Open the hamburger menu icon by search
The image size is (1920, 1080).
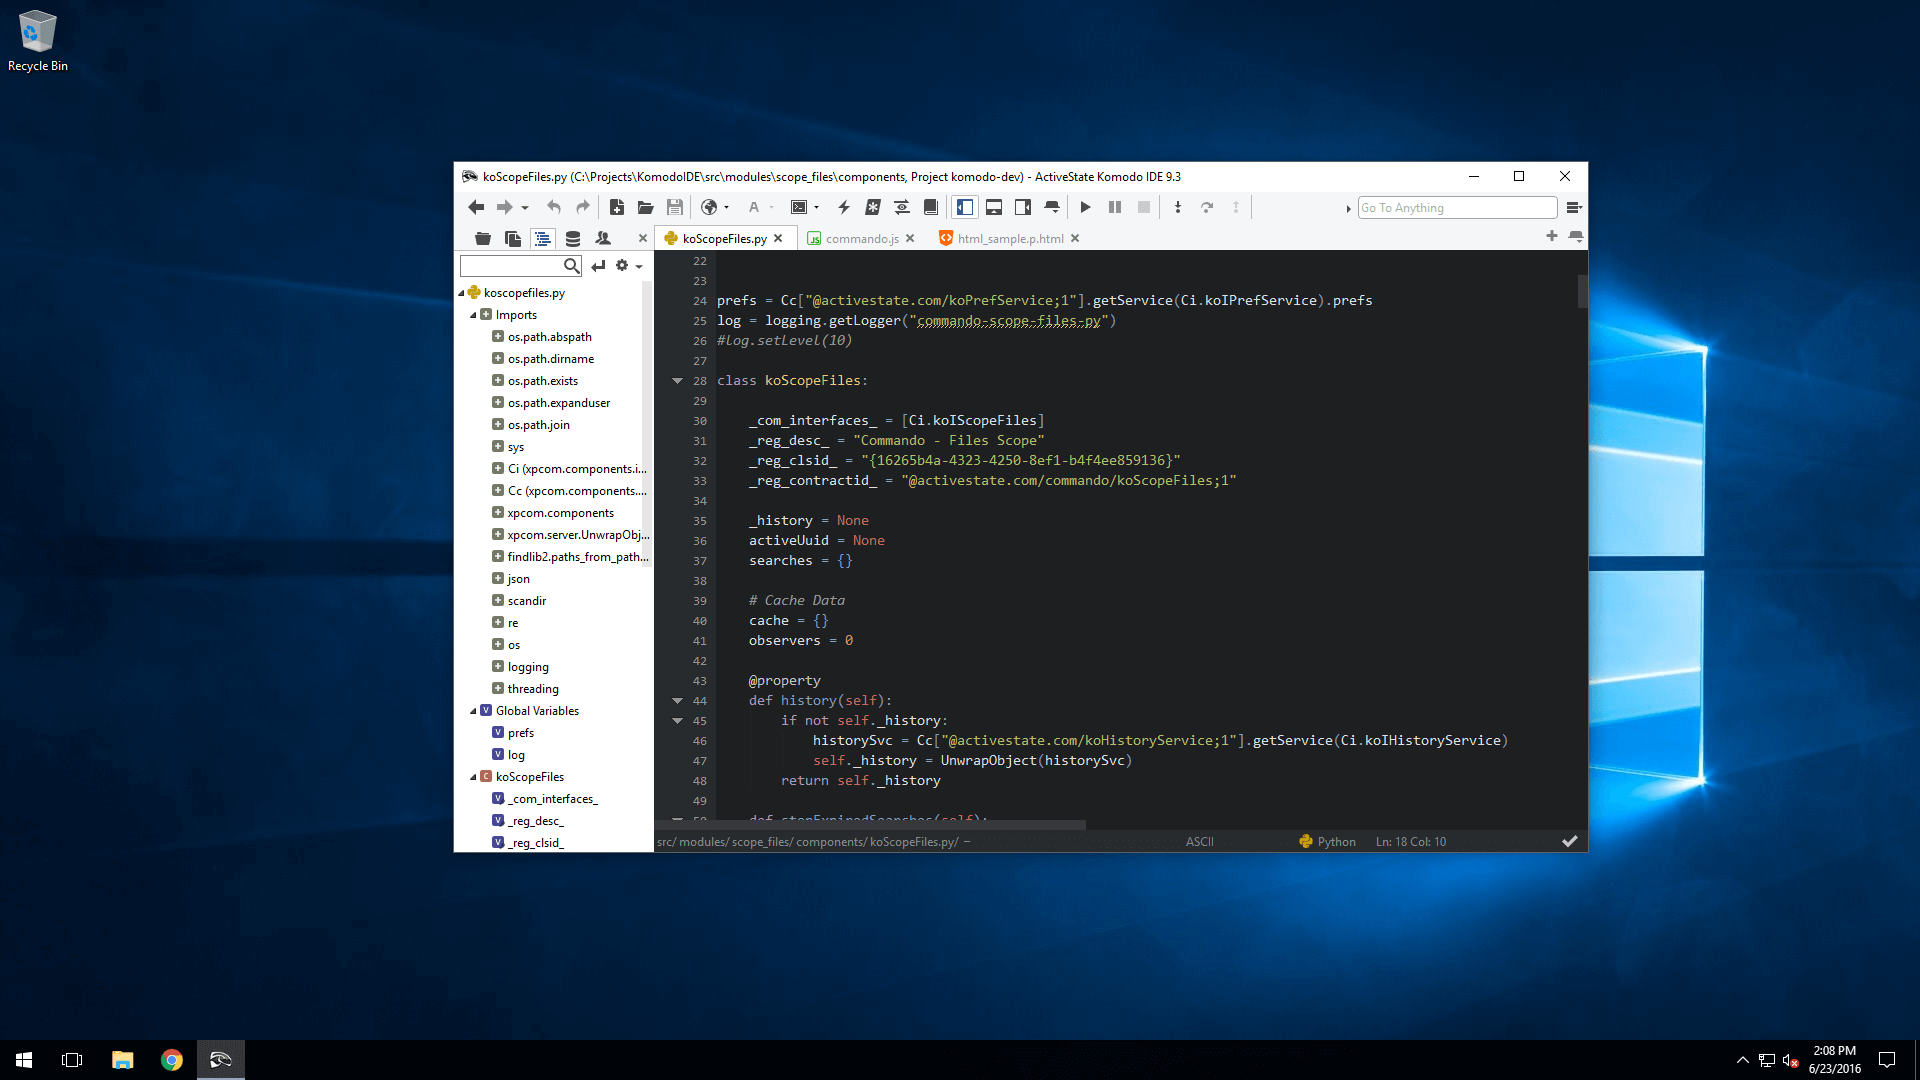pyautogui.click(x=1573, y=207)
